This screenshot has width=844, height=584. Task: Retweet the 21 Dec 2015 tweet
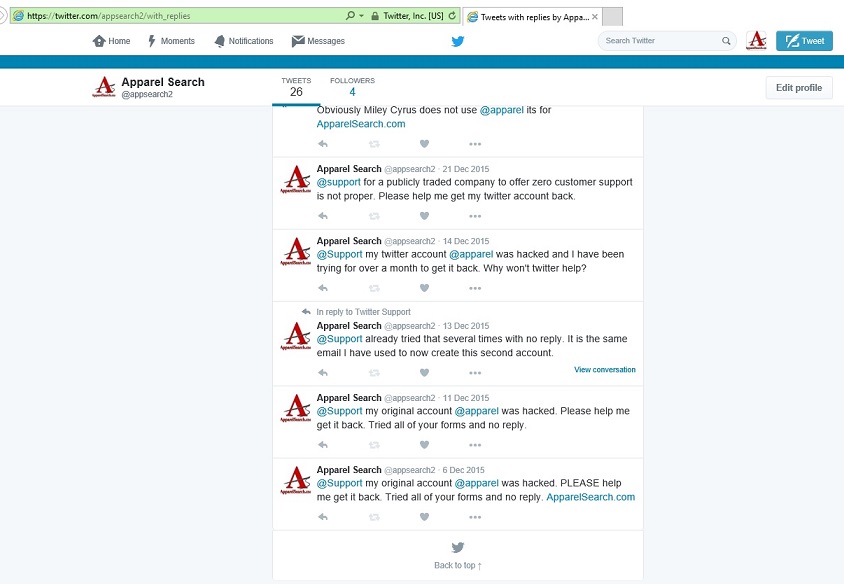click(374, 216)
